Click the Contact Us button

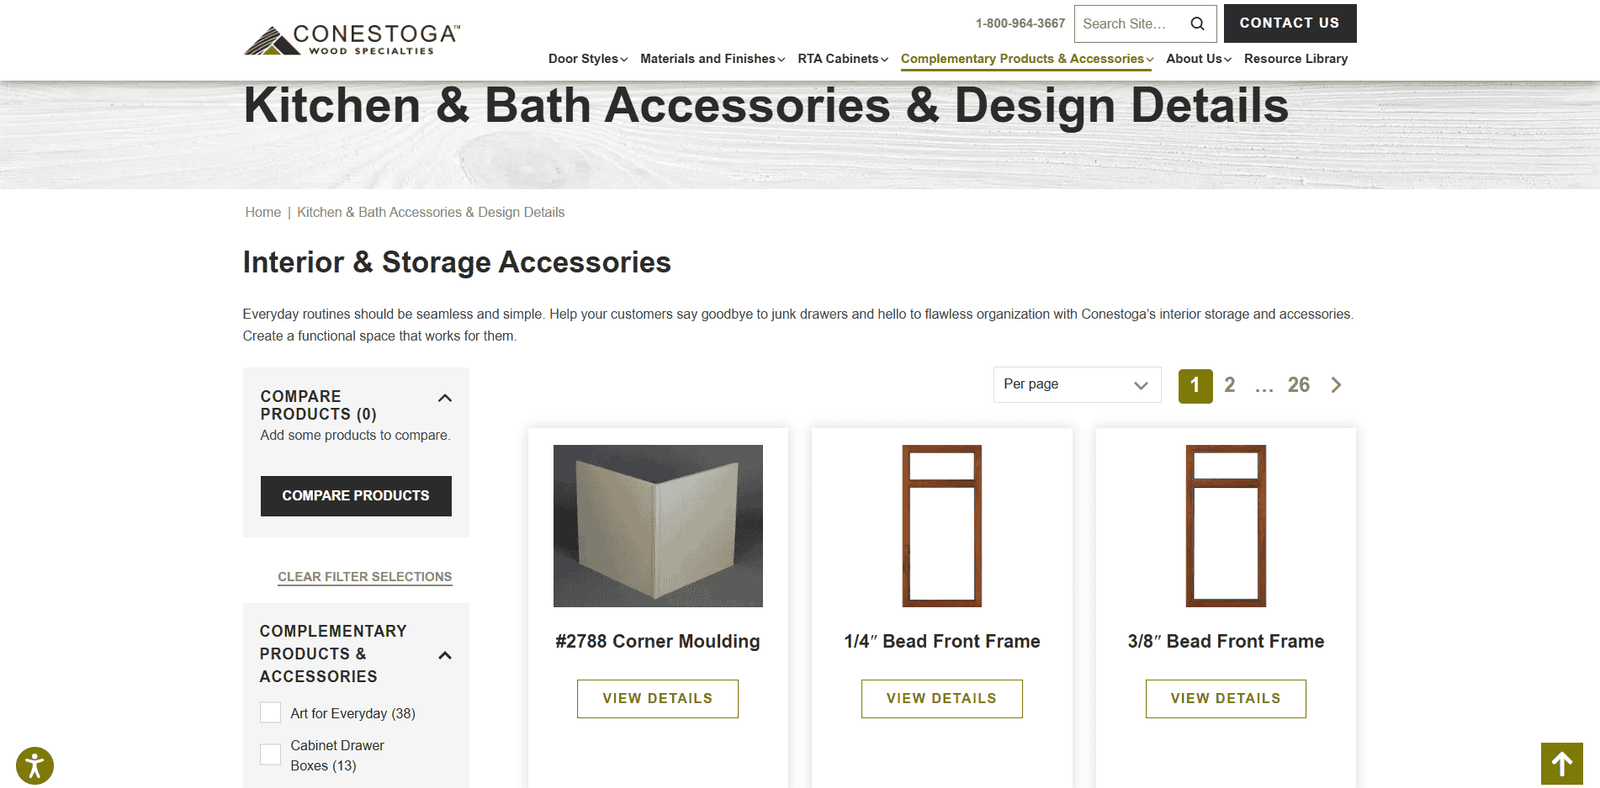coord(1290,23)
